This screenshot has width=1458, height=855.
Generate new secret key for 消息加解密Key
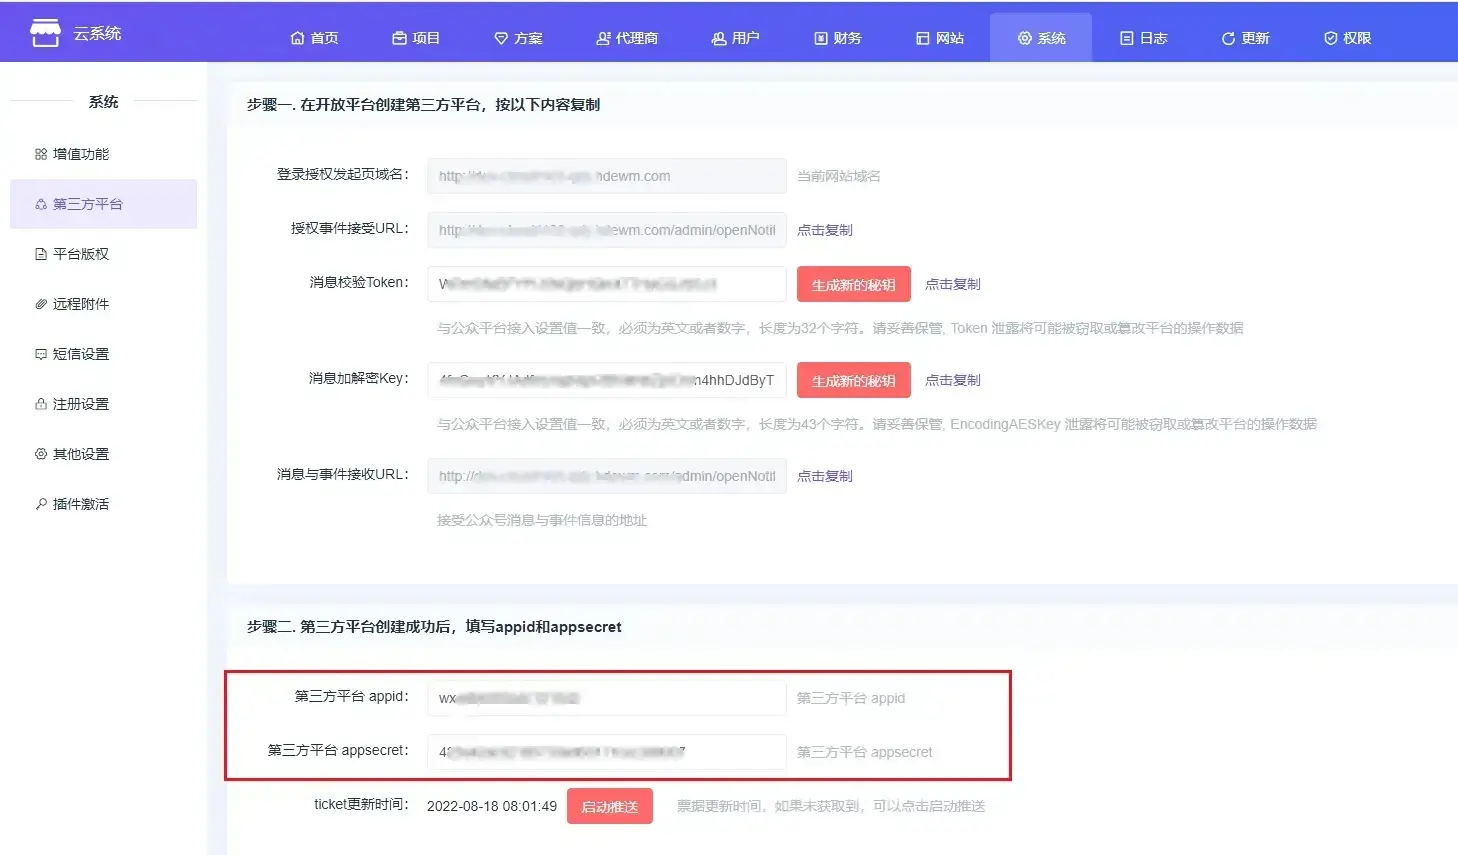853,380
